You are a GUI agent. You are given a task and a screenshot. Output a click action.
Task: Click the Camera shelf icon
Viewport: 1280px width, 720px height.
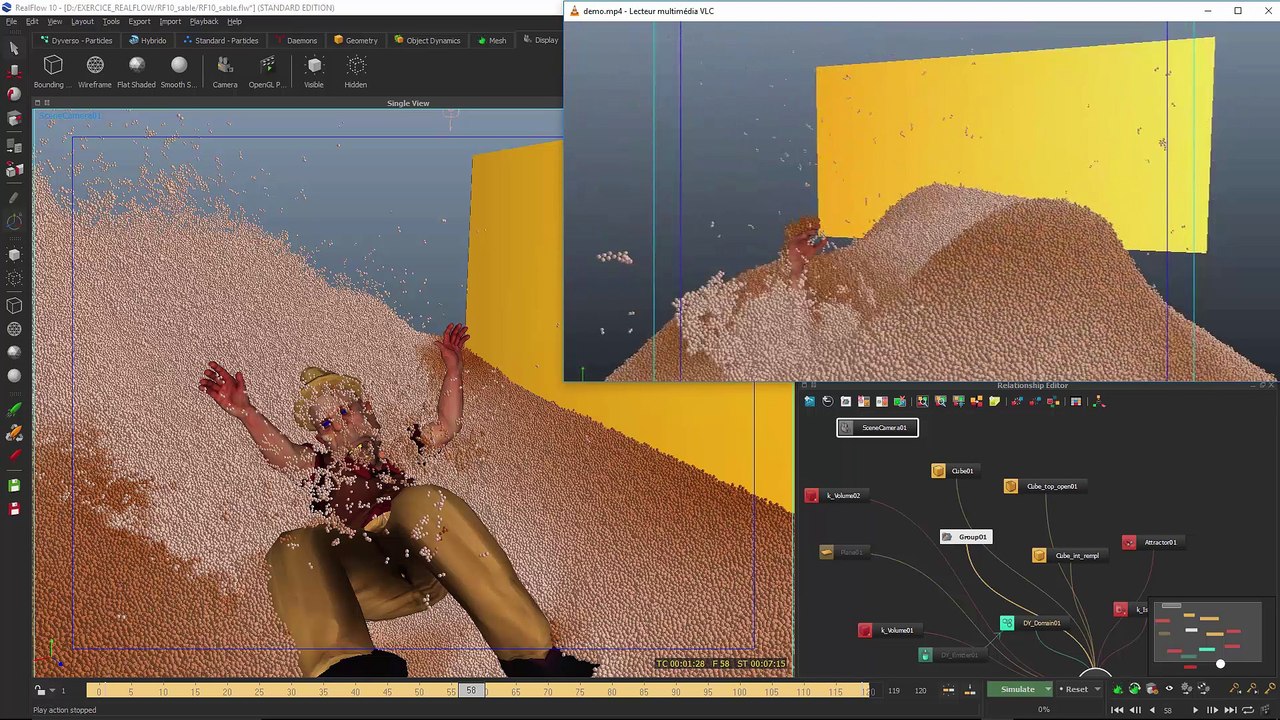(225, 72)
